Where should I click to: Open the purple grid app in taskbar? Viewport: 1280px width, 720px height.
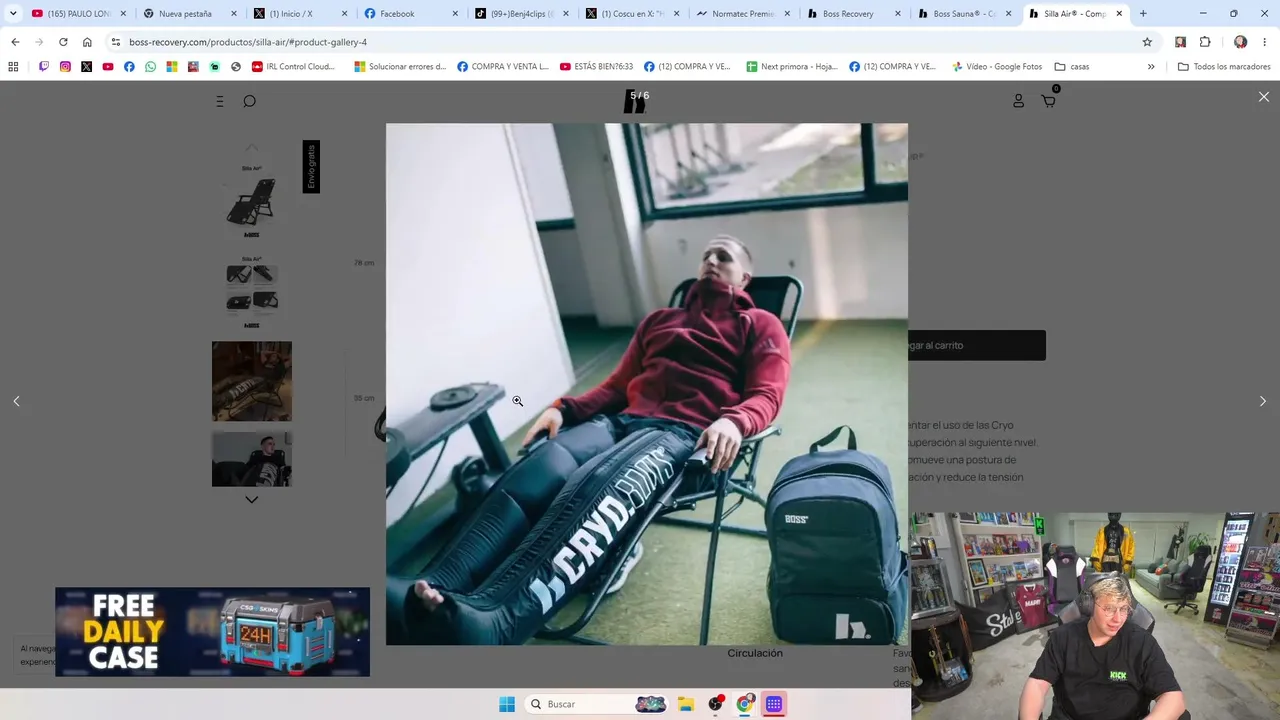774,704
